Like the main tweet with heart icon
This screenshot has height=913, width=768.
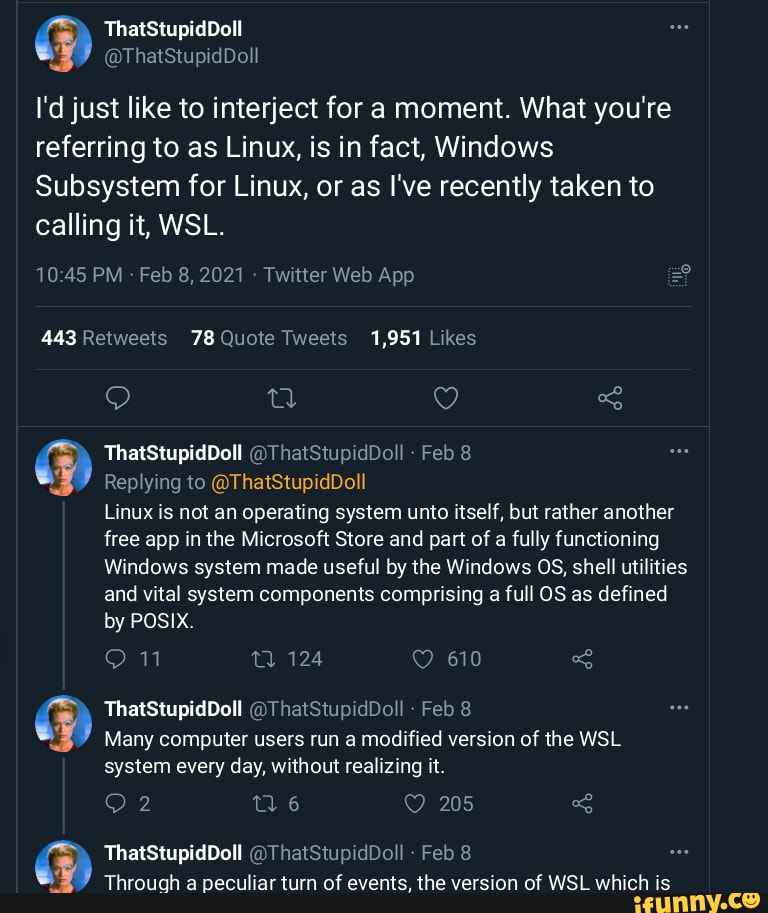coord(445,399)
